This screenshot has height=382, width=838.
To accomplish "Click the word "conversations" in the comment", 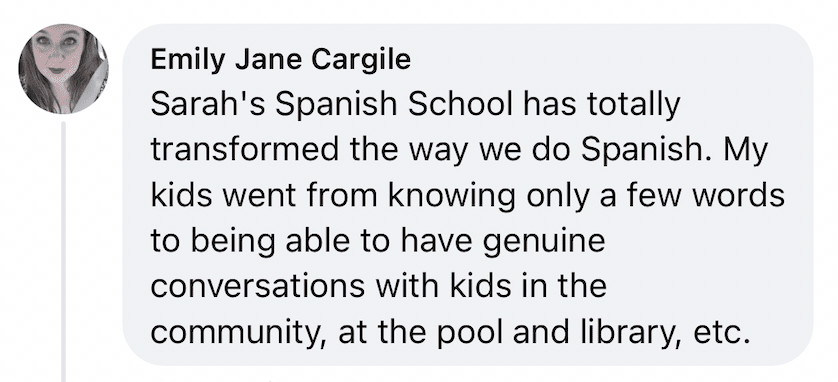I will pos(258,286).
